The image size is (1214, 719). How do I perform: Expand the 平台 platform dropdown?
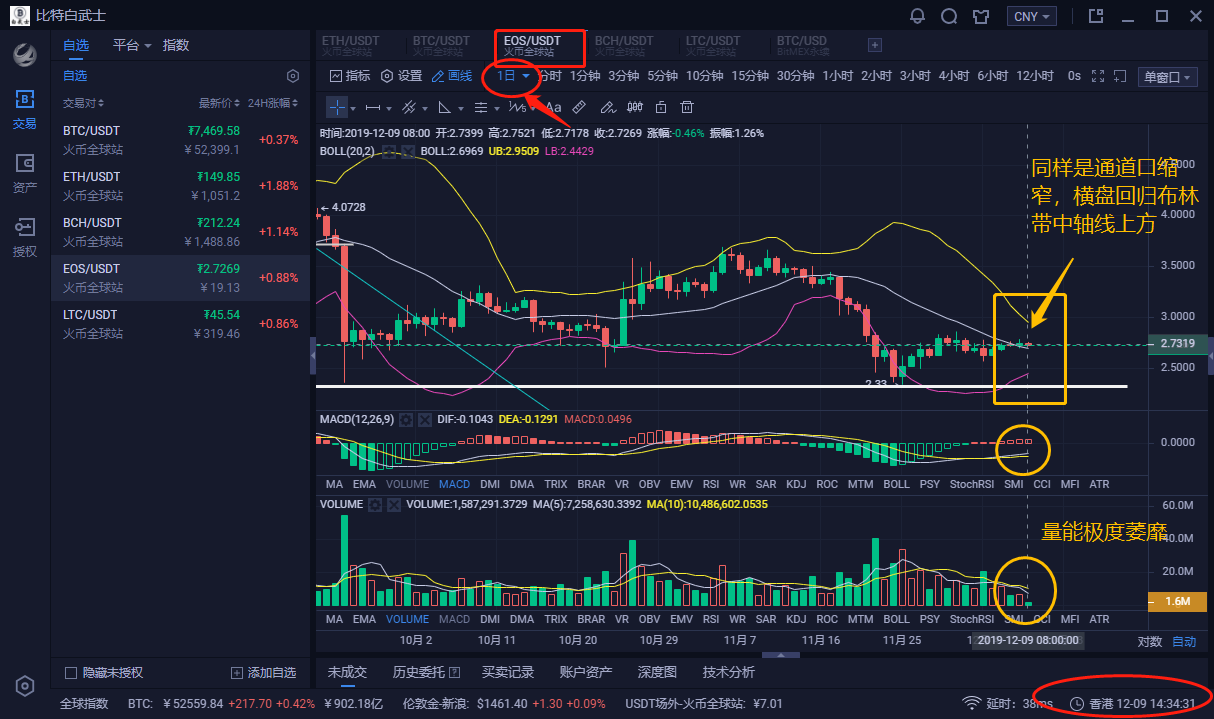click(131, 45)
